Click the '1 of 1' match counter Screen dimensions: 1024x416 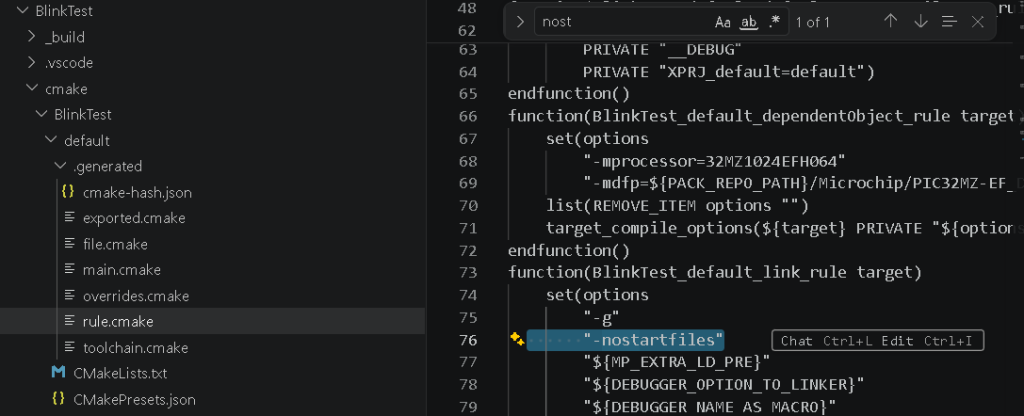pyautogui.click(x=812, y=22)
